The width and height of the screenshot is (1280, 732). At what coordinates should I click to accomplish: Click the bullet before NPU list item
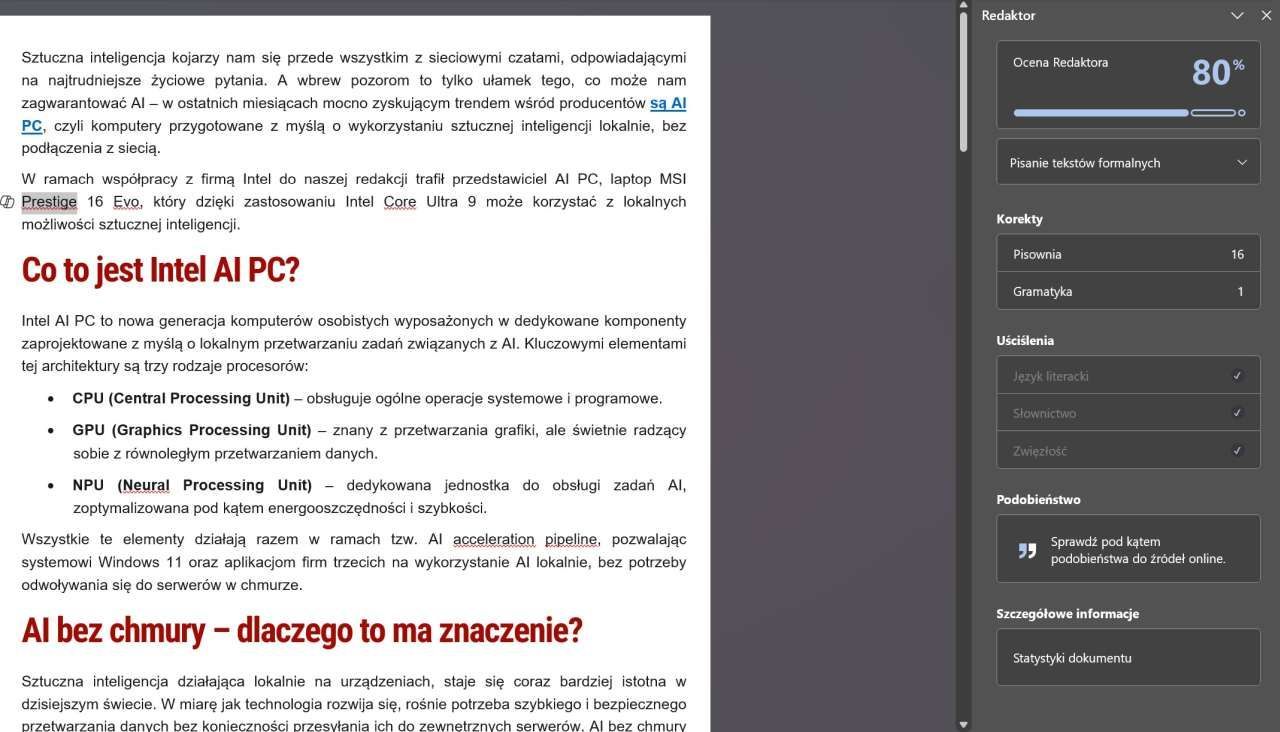click(51, 486)
